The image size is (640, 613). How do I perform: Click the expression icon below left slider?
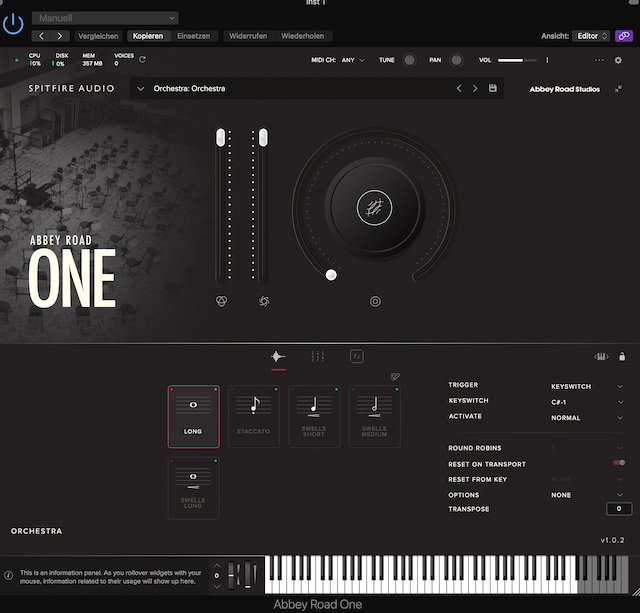pos(221,301)
